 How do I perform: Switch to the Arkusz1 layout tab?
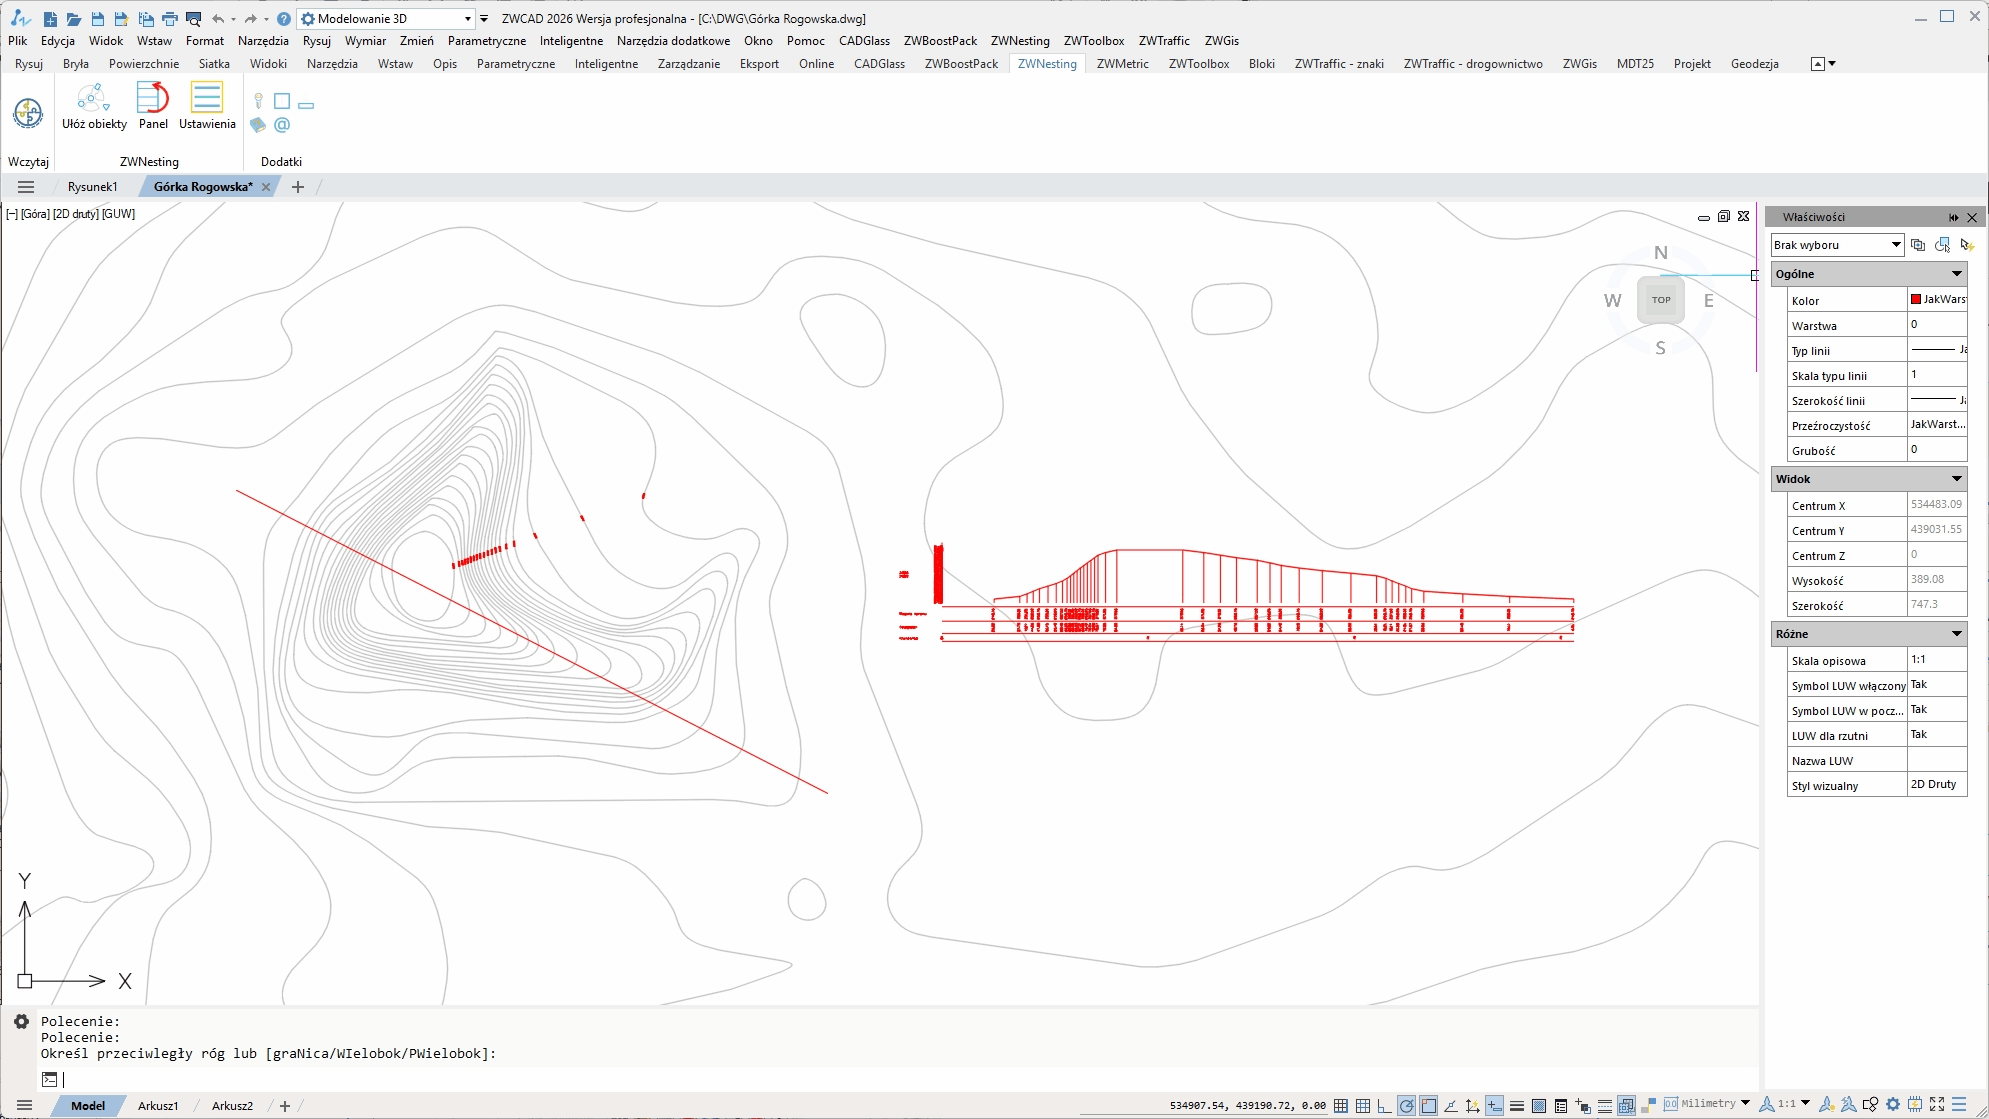coord(158,1106)
